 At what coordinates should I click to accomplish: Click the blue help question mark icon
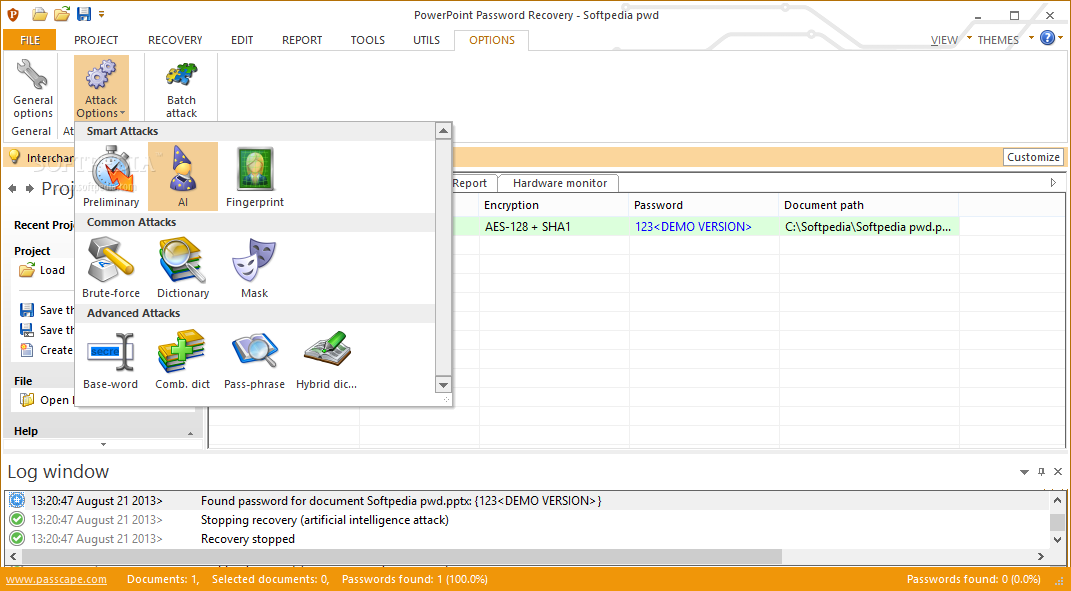(1047, 38)
